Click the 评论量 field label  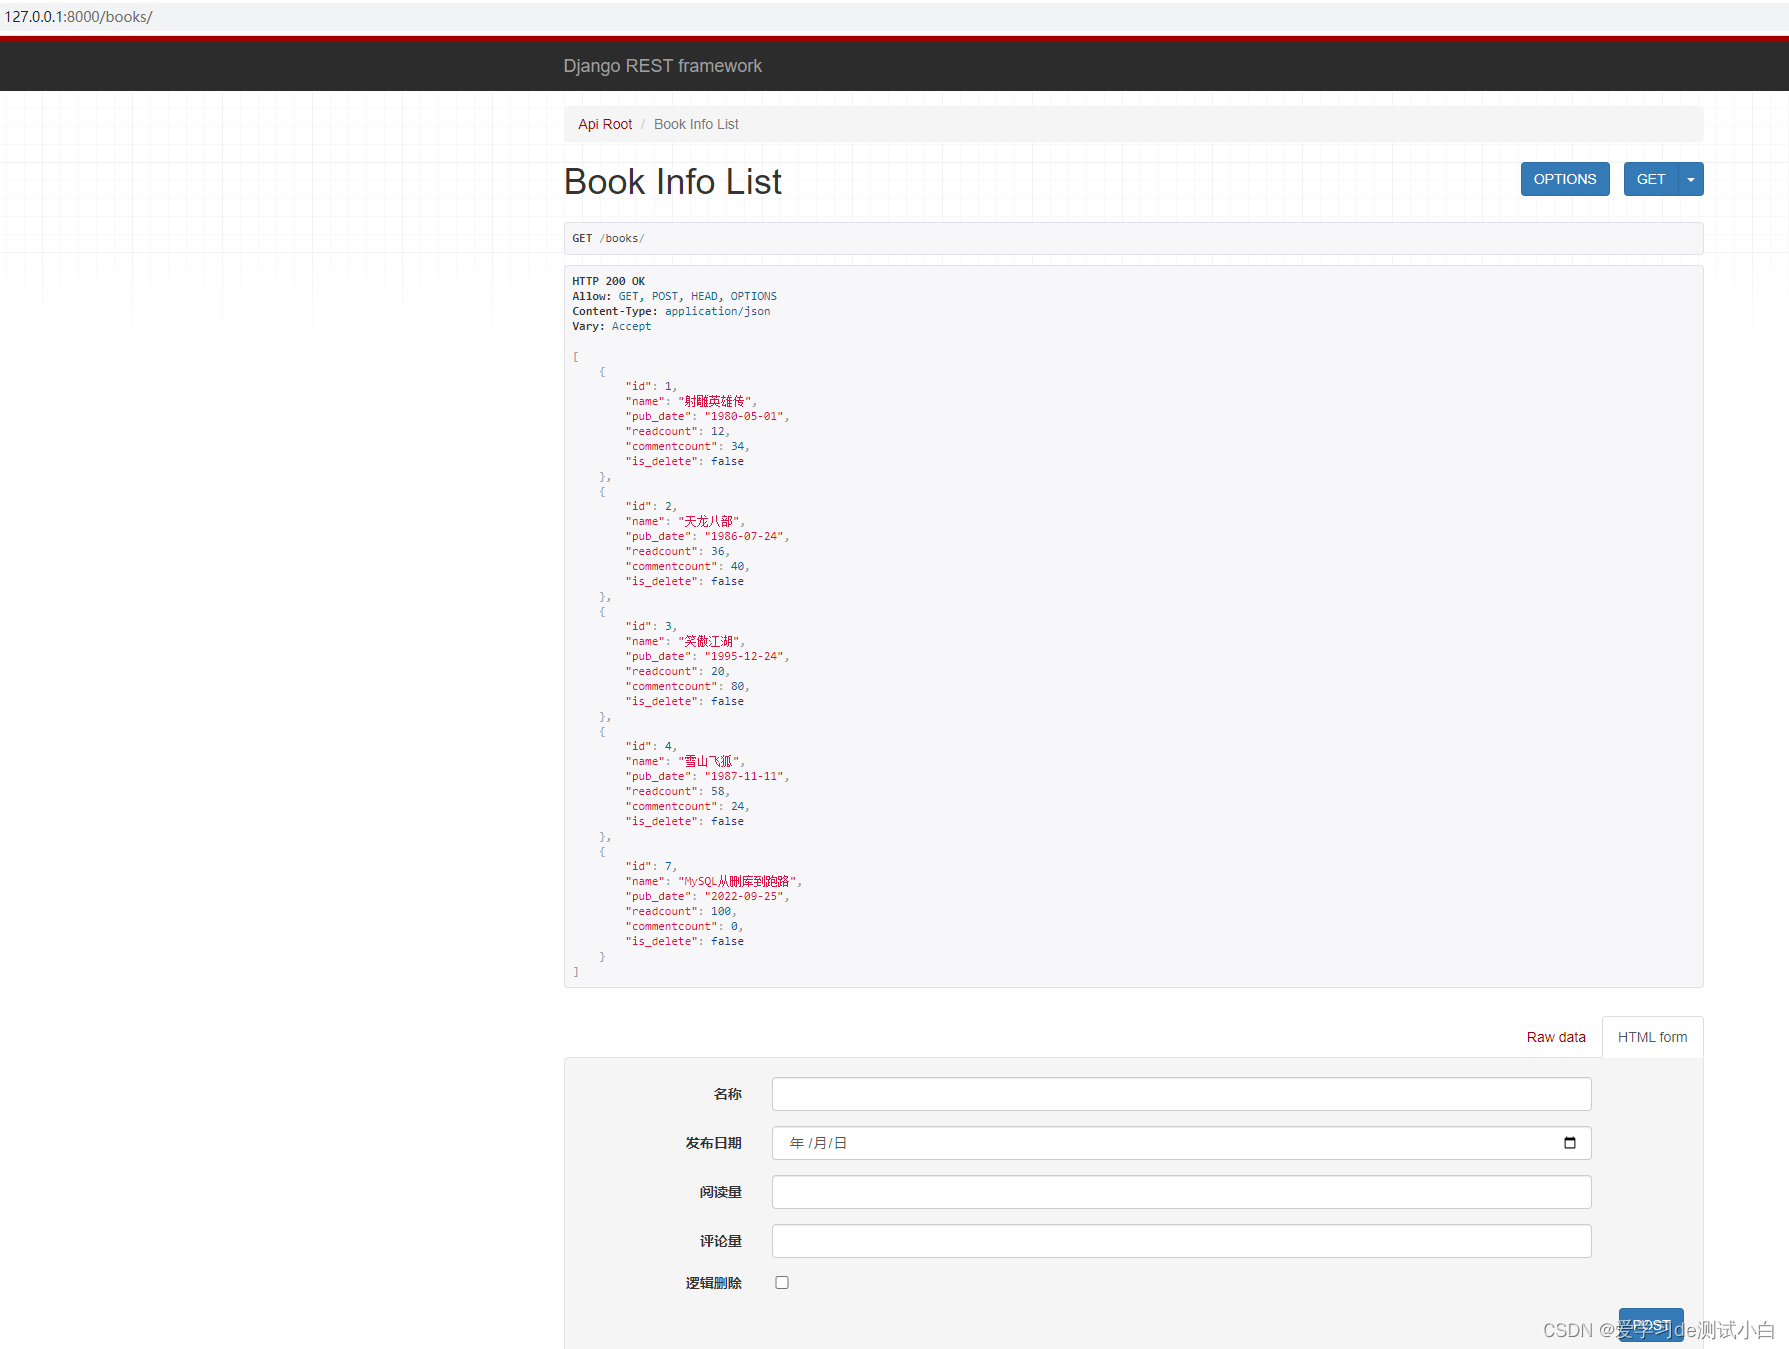720,1241
